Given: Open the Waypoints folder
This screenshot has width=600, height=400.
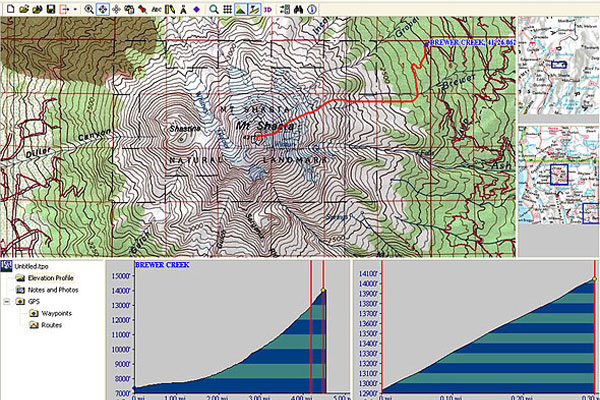Looking at the screenshot, I should pos(56,313).
